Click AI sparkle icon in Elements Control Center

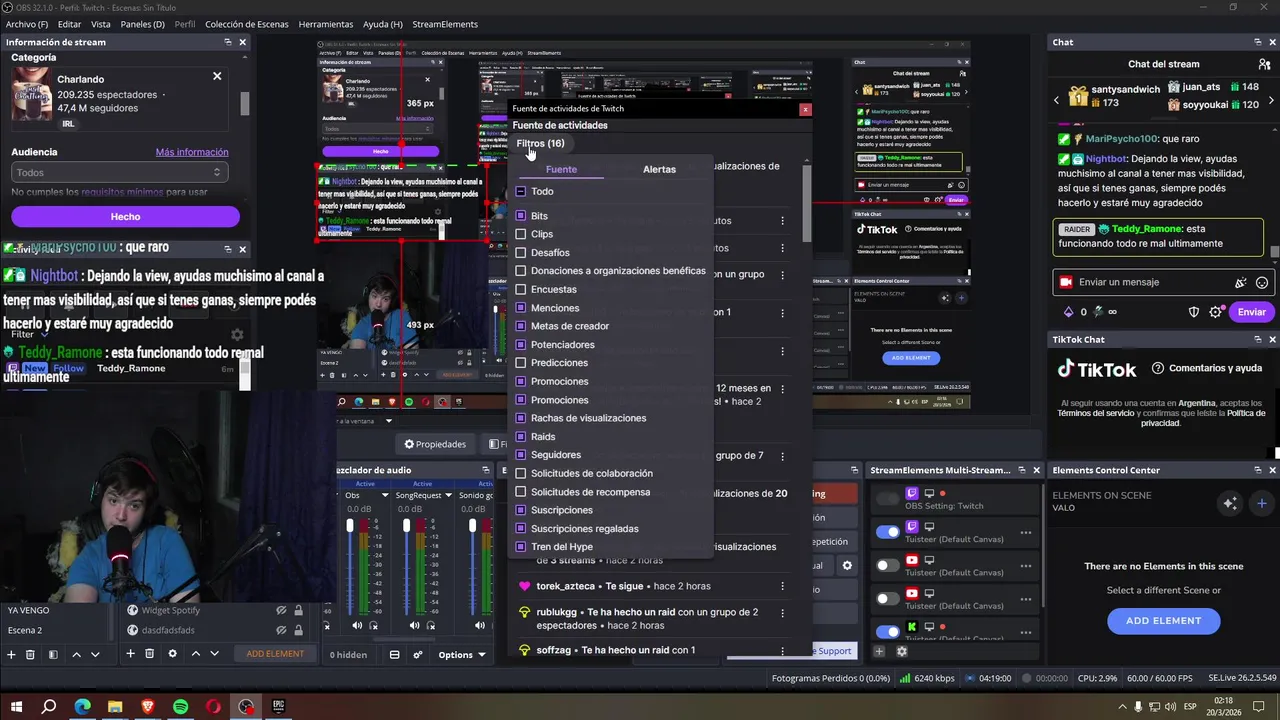click(1230, 503)
